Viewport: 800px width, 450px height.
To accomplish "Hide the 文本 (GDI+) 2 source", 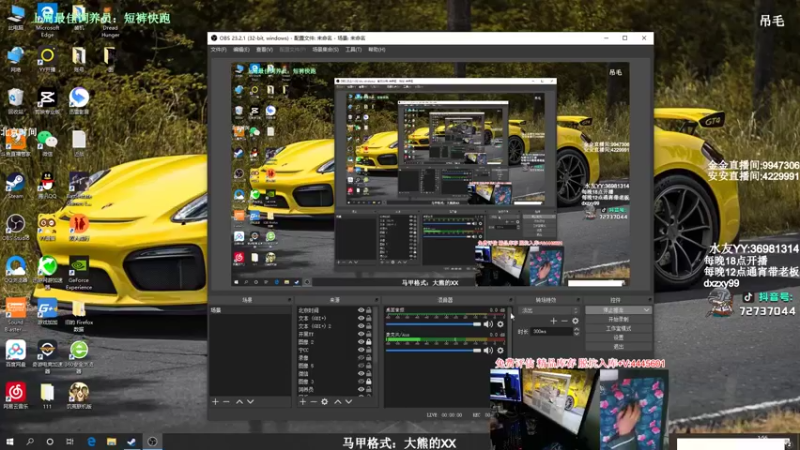I will pyautogui.click(x=360, y=326).
